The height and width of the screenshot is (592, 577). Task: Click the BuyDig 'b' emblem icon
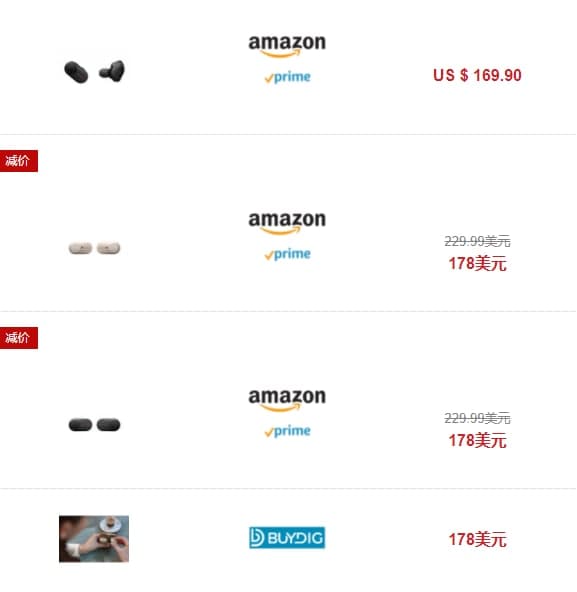pyautogui.click(x=257, y=538)
